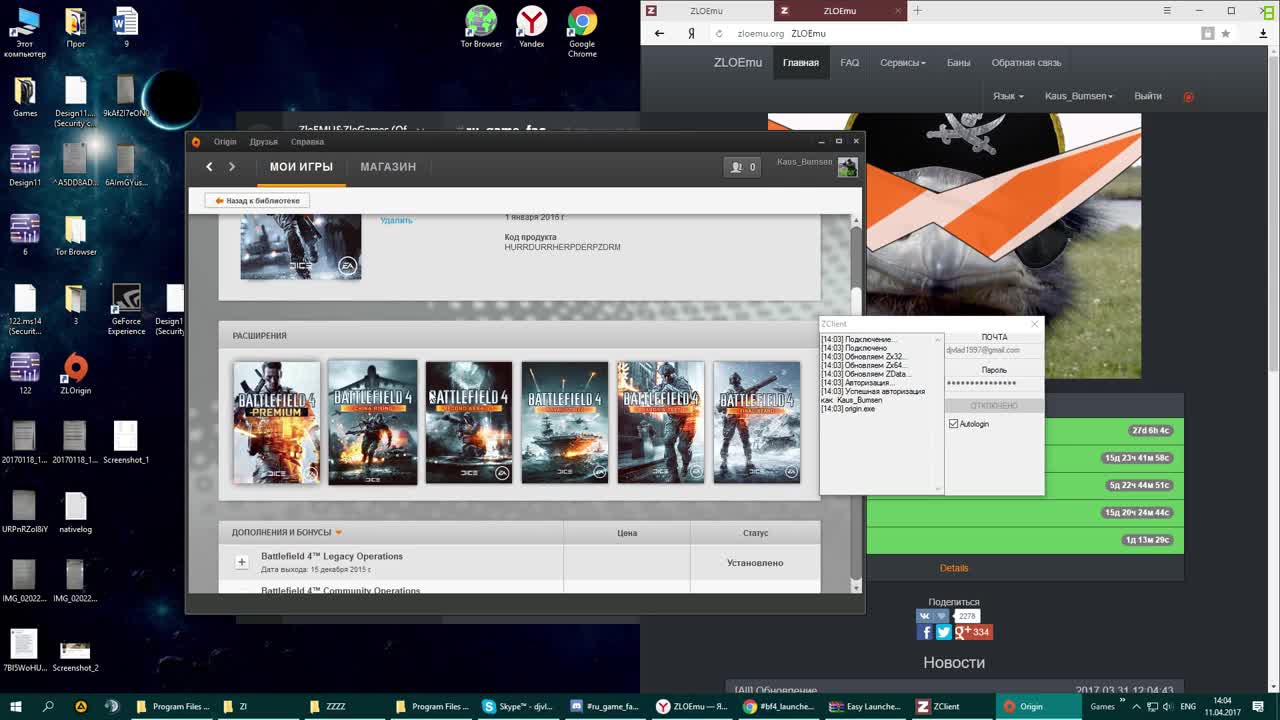Go back in Origin navigation

pos(209,167)
